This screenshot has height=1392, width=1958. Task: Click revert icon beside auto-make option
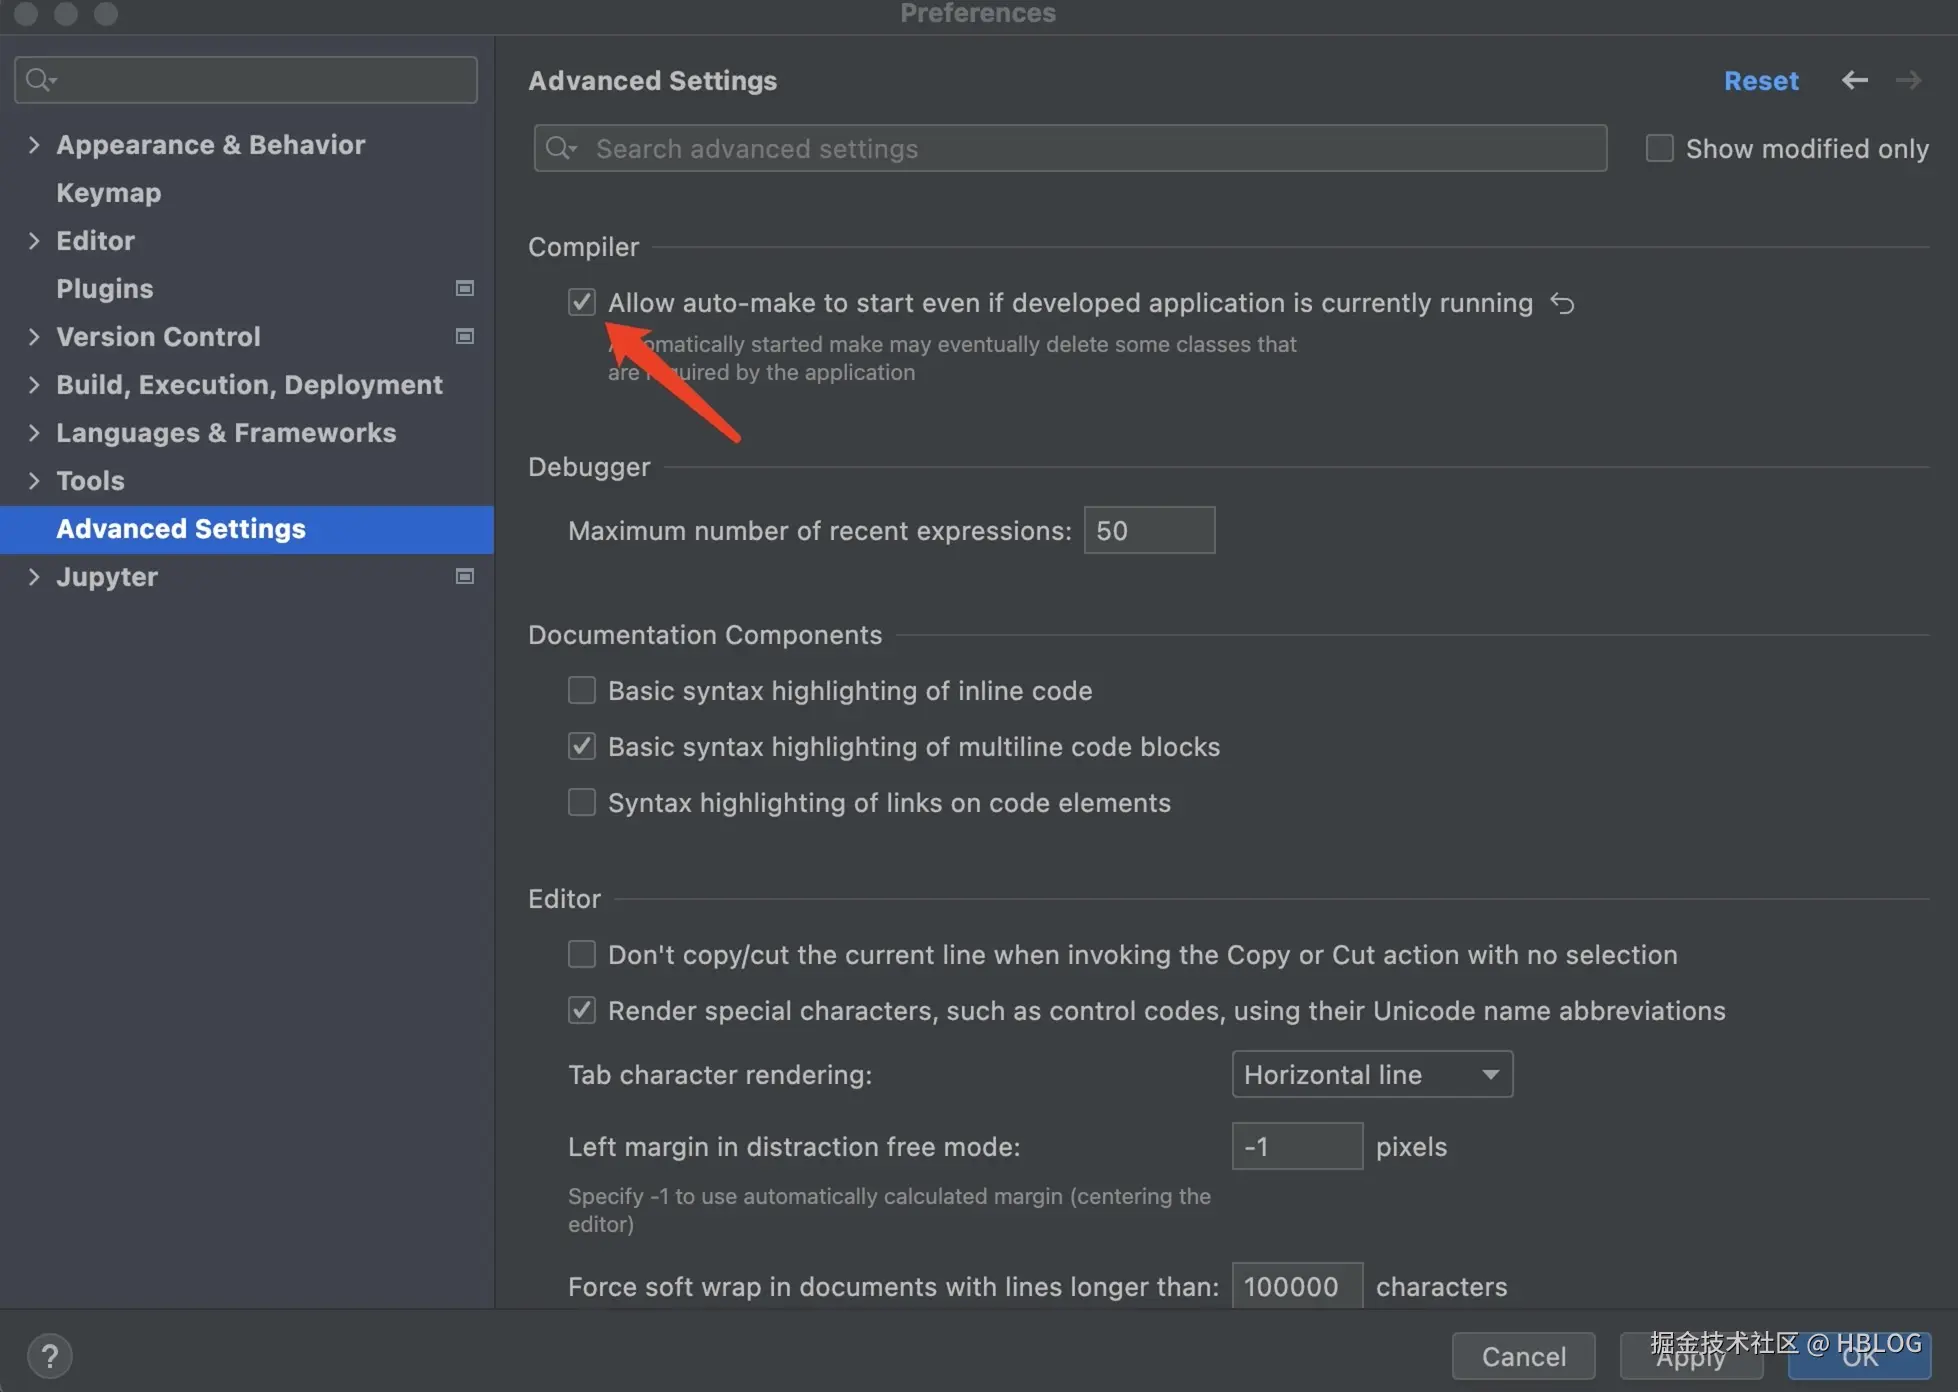pyautogui.click(x=1562, y=303)
